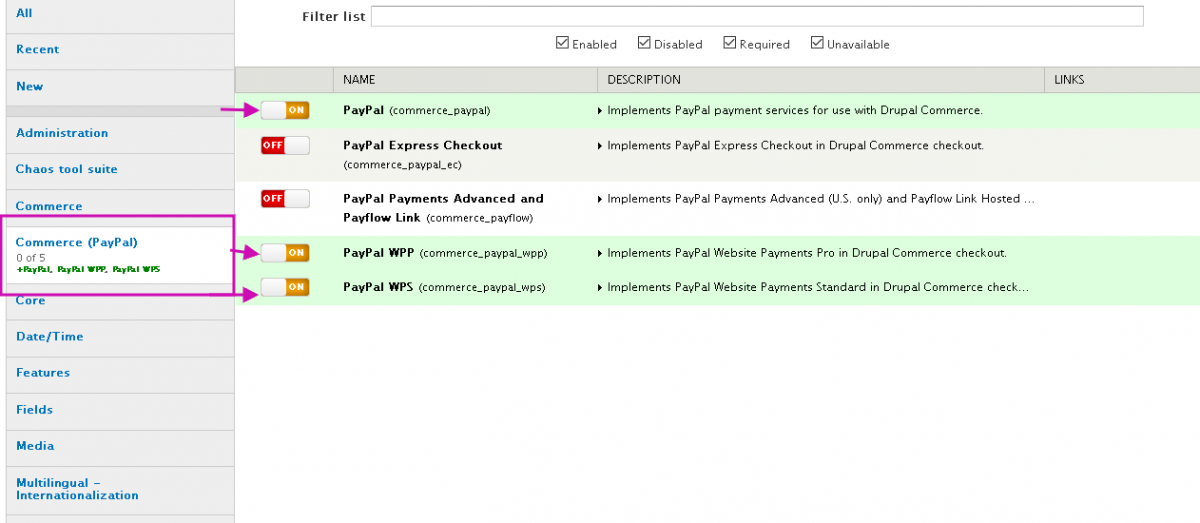
Task: Click the NAME column header
Action: [465, 80]
